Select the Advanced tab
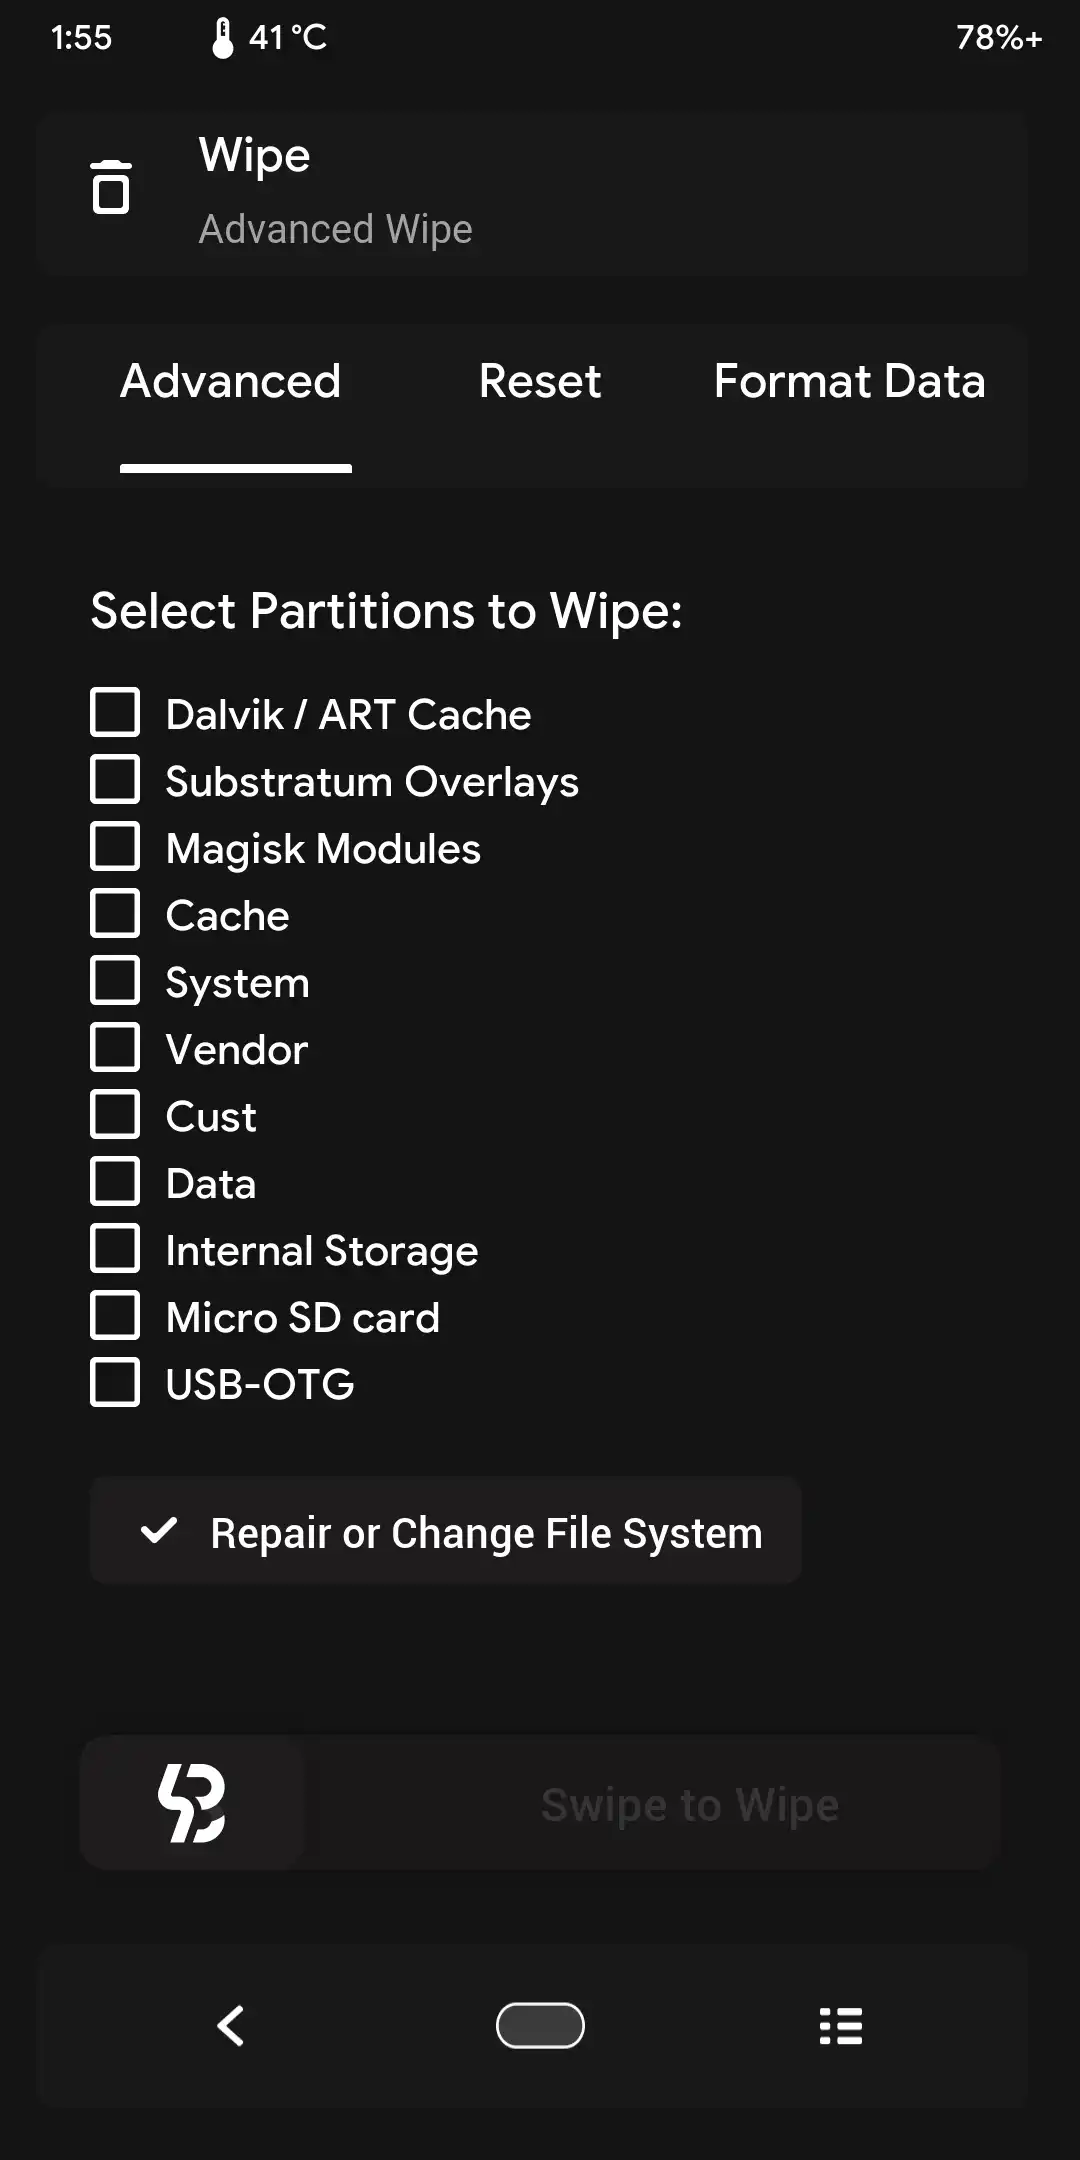This screenshot has width=1080, height=2160. coord(231,382)
